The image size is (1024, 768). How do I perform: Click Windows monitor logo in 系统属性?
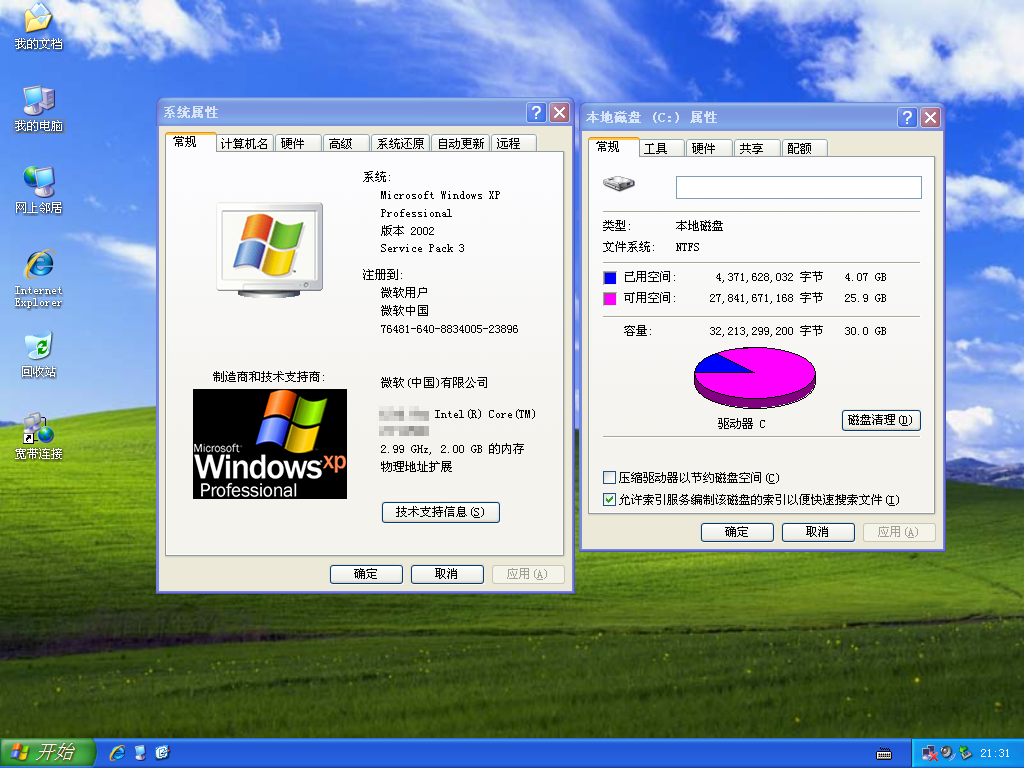(x=270, y=249)
